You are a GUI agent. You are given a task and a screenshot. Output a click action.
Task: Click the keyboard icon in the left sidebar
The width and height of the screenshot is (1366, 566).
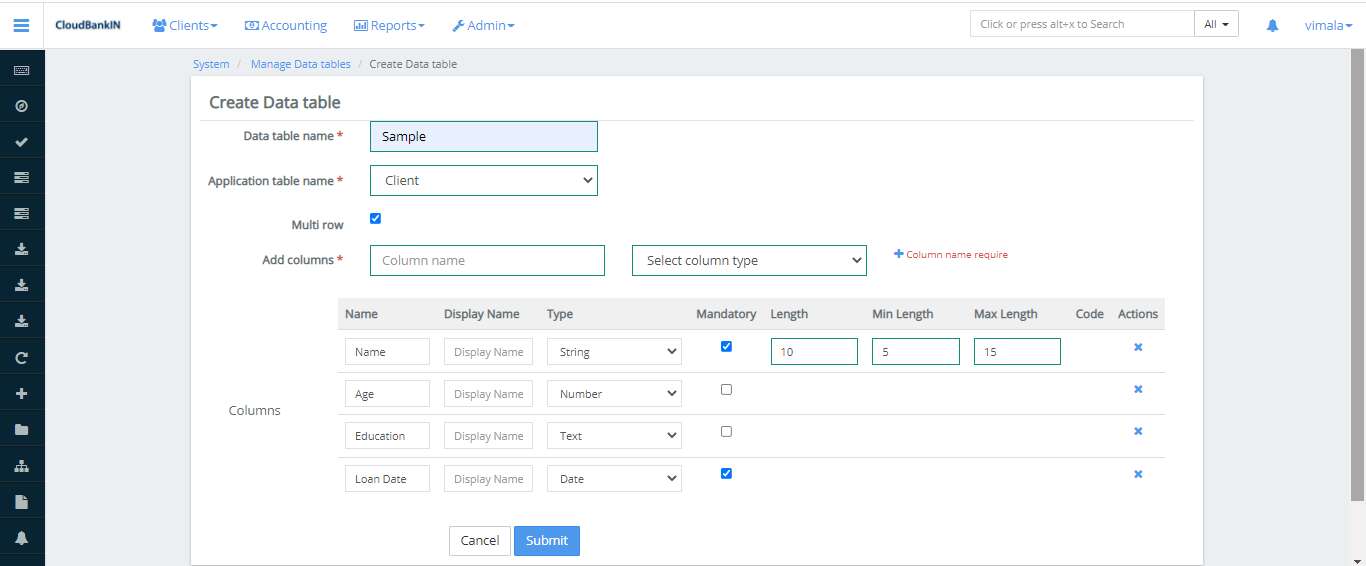[x=21, y=70]
